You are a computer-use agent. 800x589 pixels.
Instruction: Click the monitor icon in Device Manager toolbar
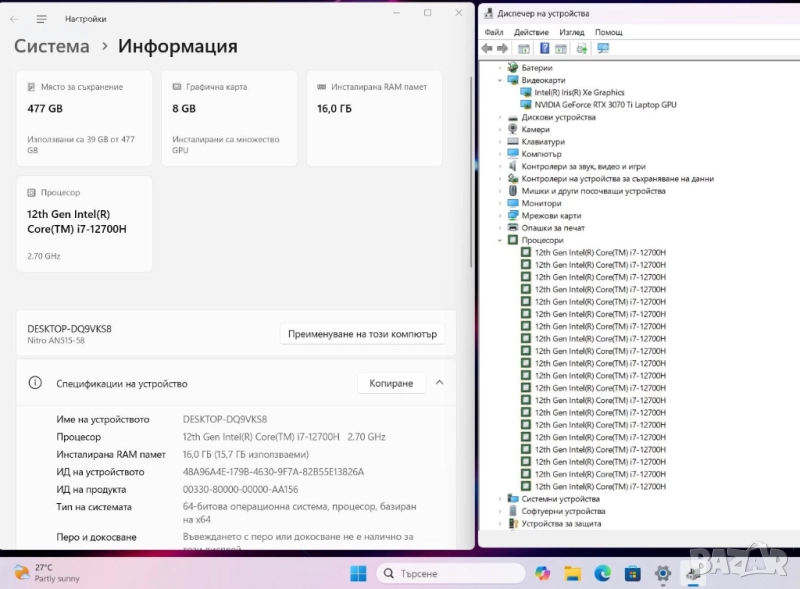pyautogui.click(x=603, y=48)
